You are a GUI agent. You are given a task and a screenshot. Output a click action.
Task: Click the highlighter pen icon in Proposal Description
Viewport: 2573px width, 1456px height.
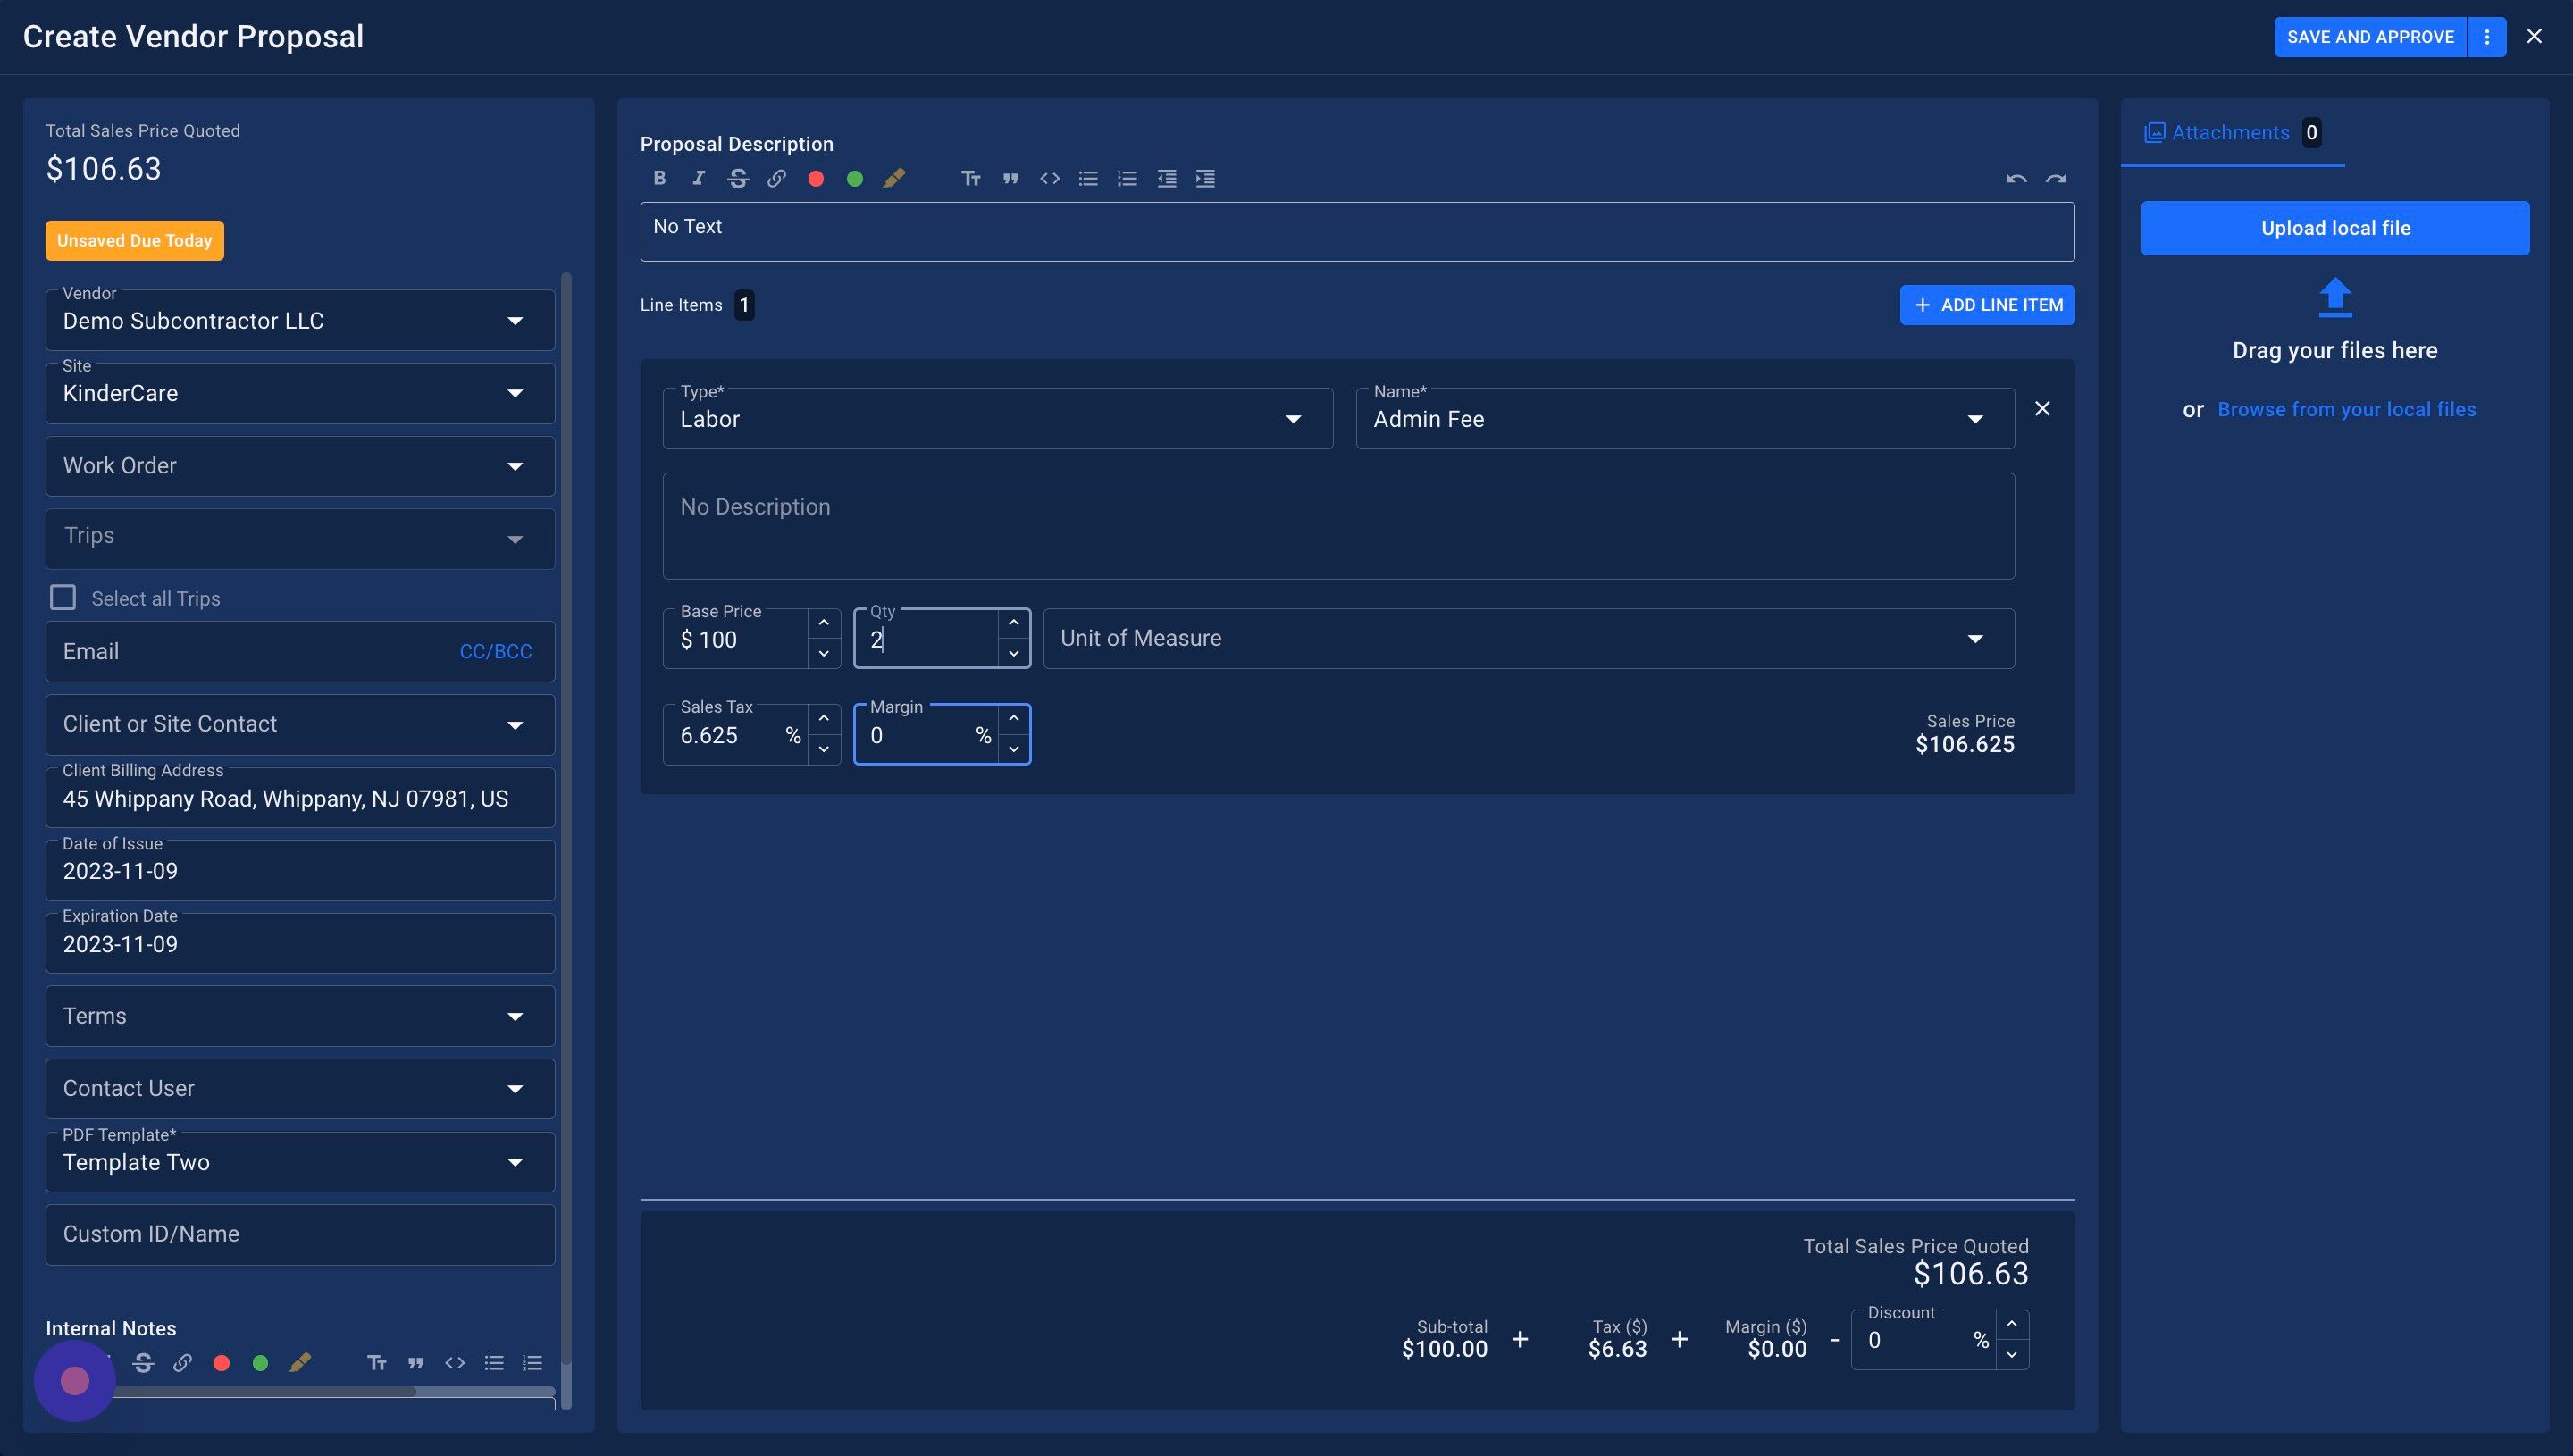[x=894, y=178]
